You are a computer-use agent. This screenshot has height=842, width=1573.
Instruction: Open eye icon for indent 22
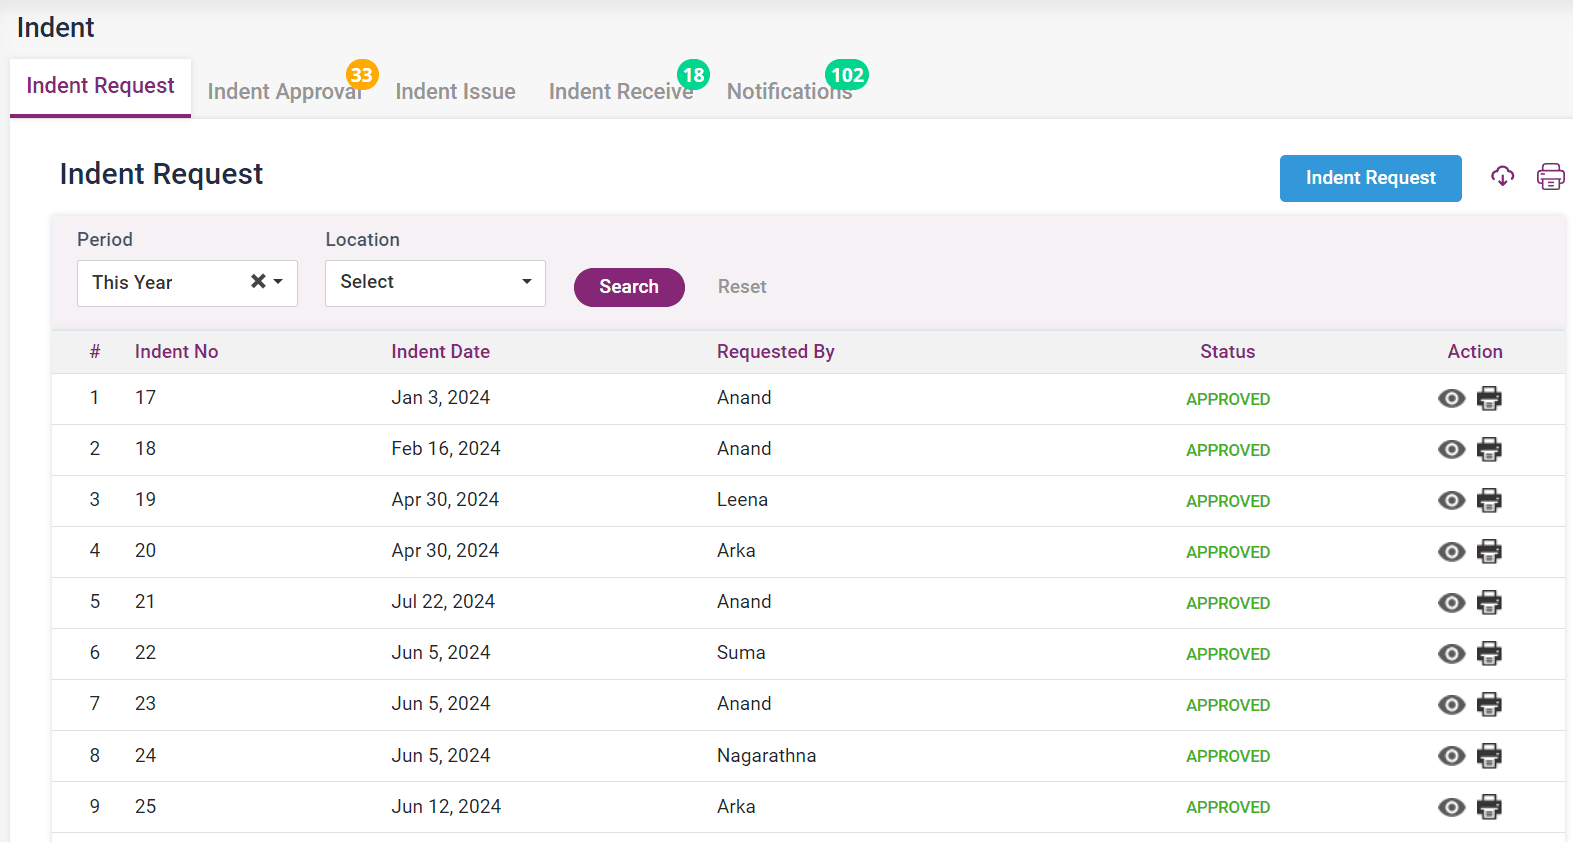tap(1451, 654)
